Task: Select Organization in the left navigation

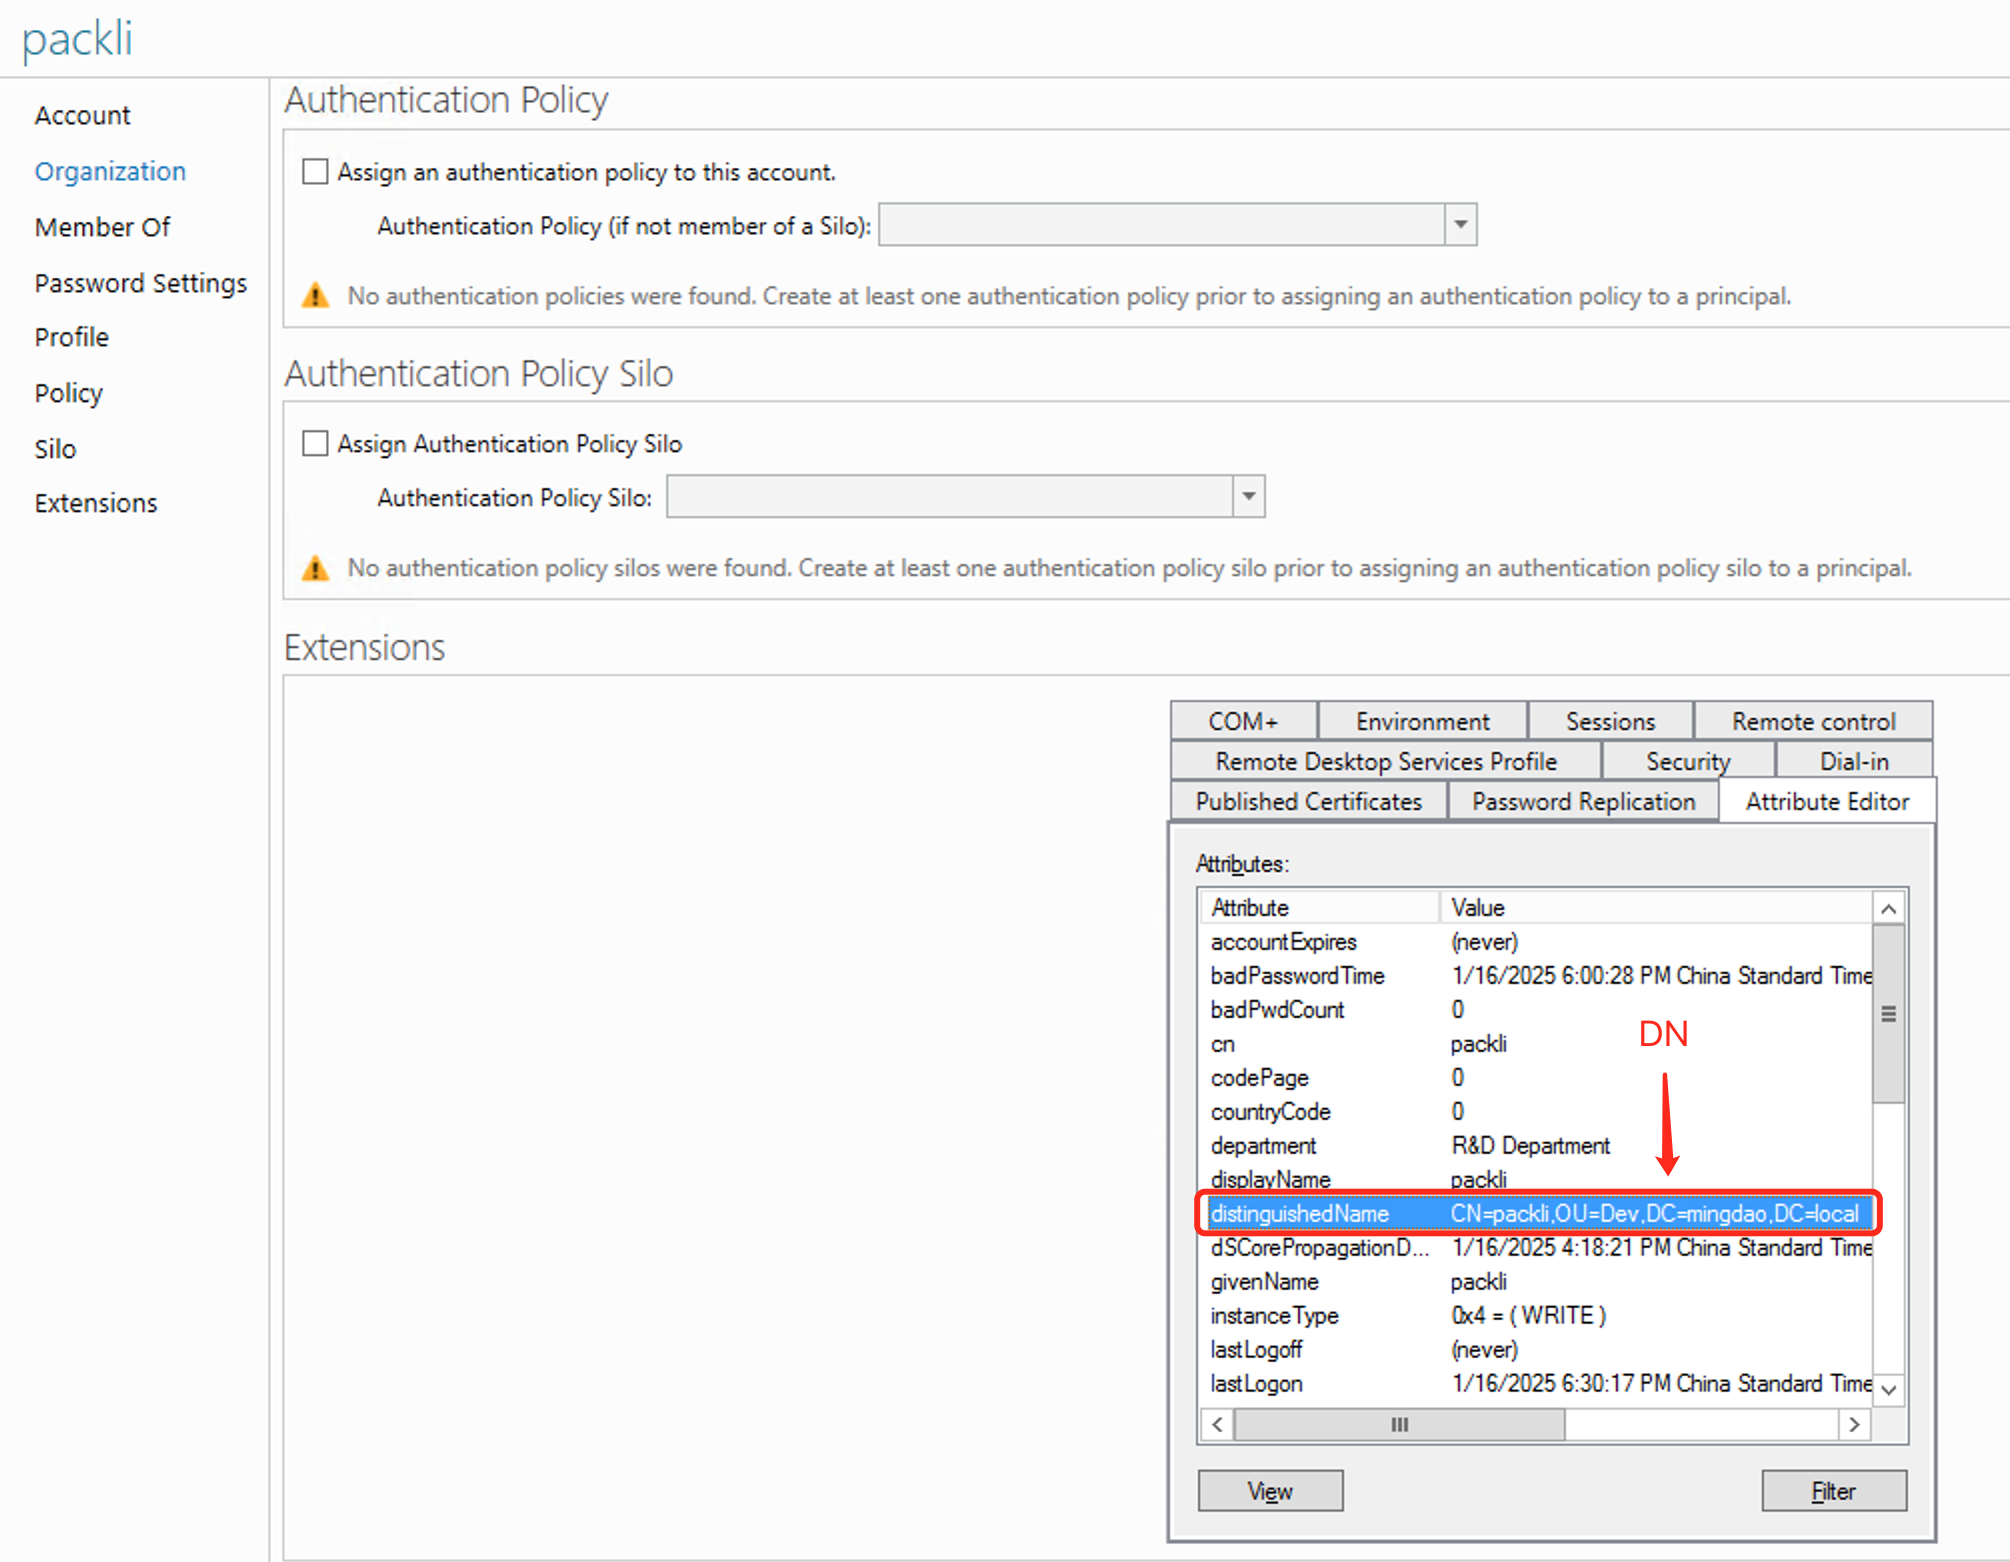Action: point(110,172)
